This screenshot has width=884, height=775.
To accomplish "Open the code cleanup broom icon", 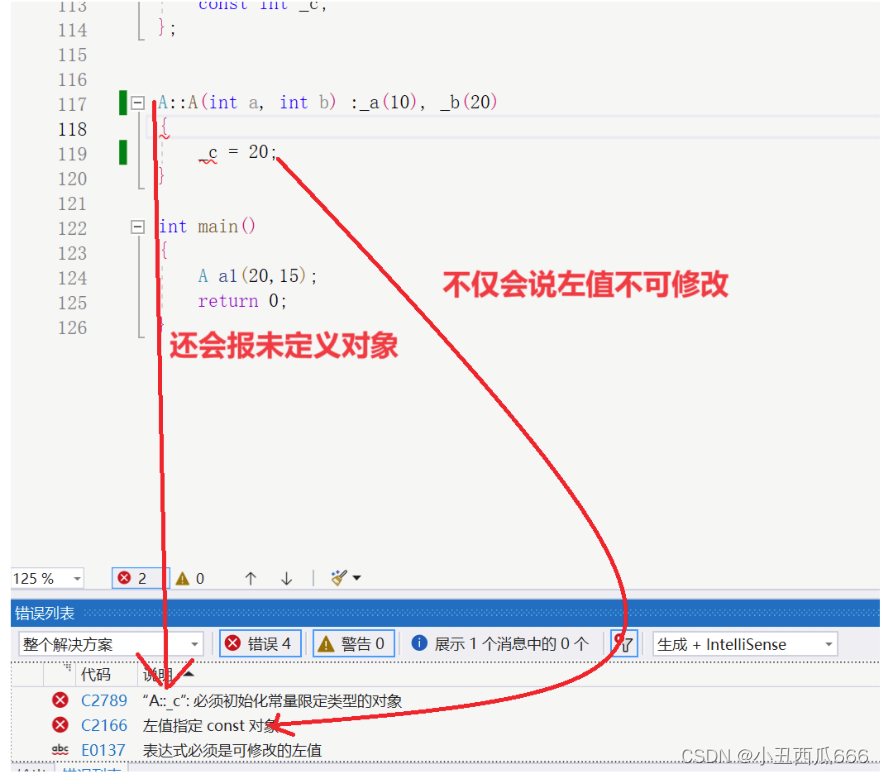I will 339,578.
